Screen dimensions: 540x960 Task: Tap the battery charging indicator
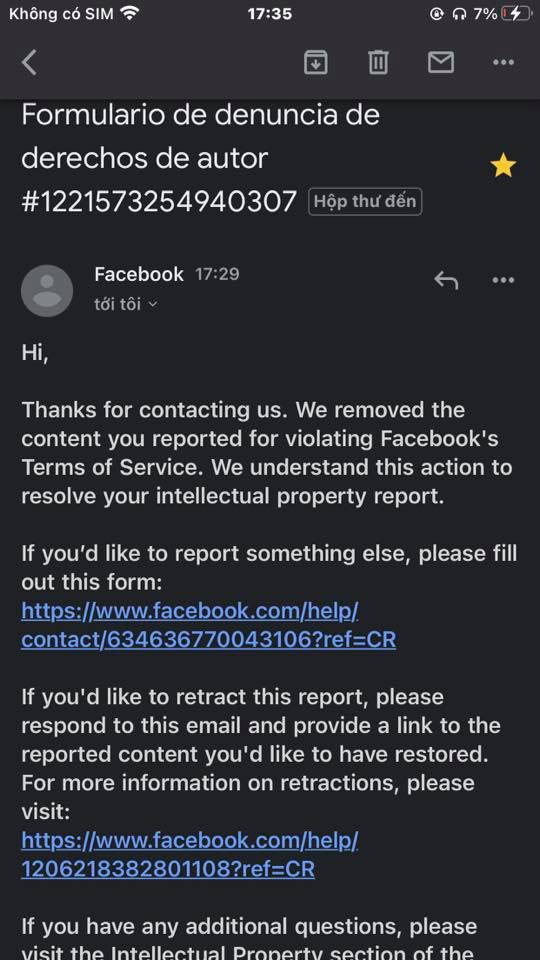515,13
